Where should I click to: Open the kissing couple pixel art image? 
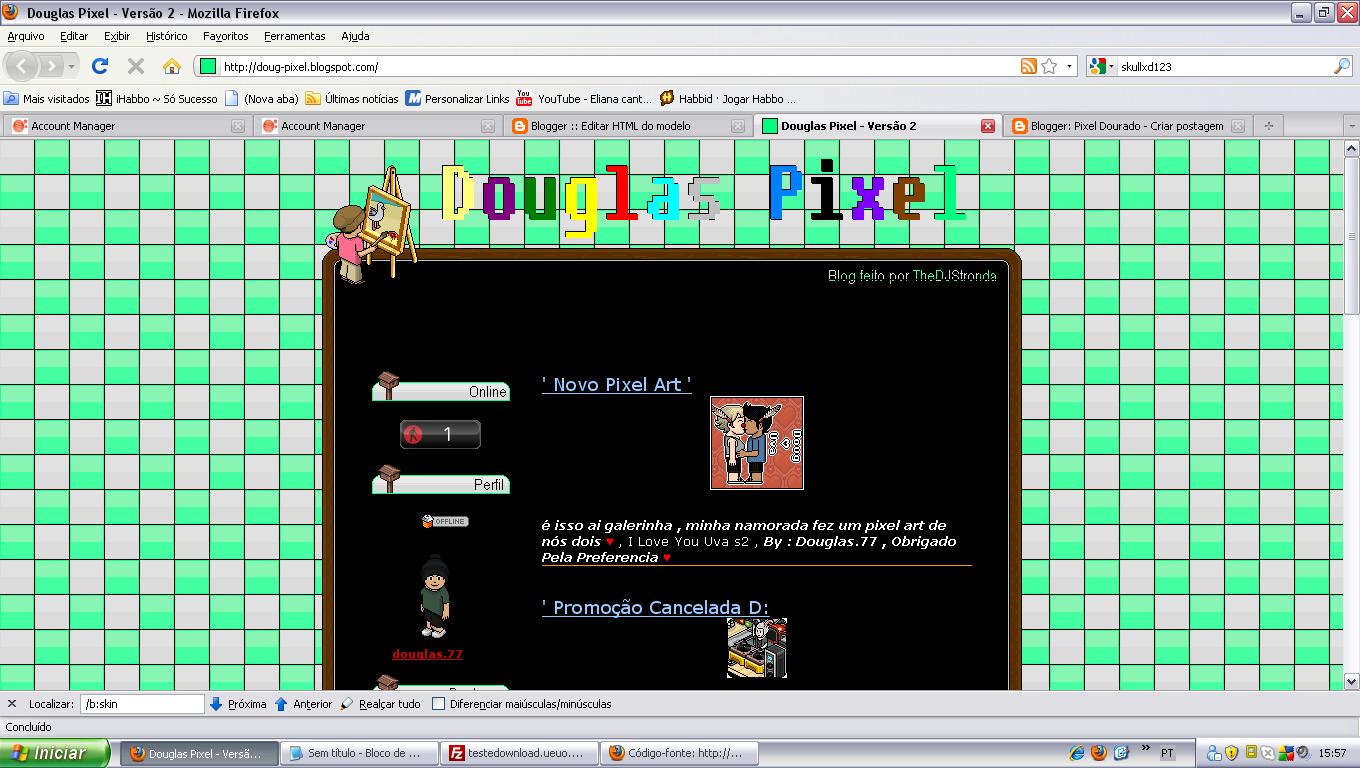(x=757, y=443)
